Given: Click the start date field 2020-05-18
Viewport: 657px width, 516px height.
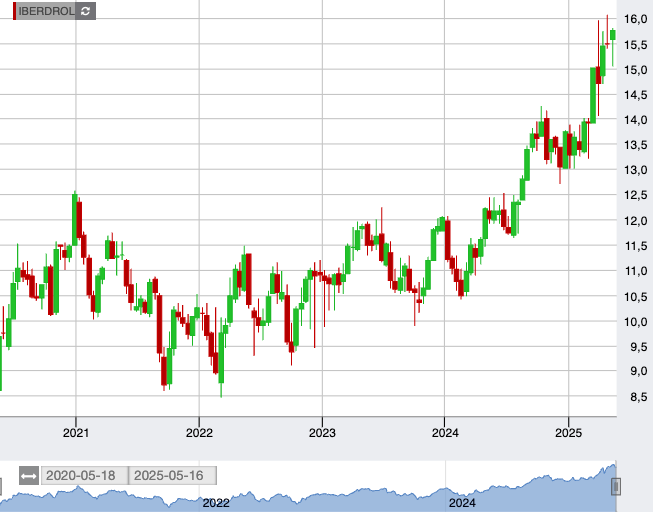Looking at the screenshot, I should (x=84, y=476).
